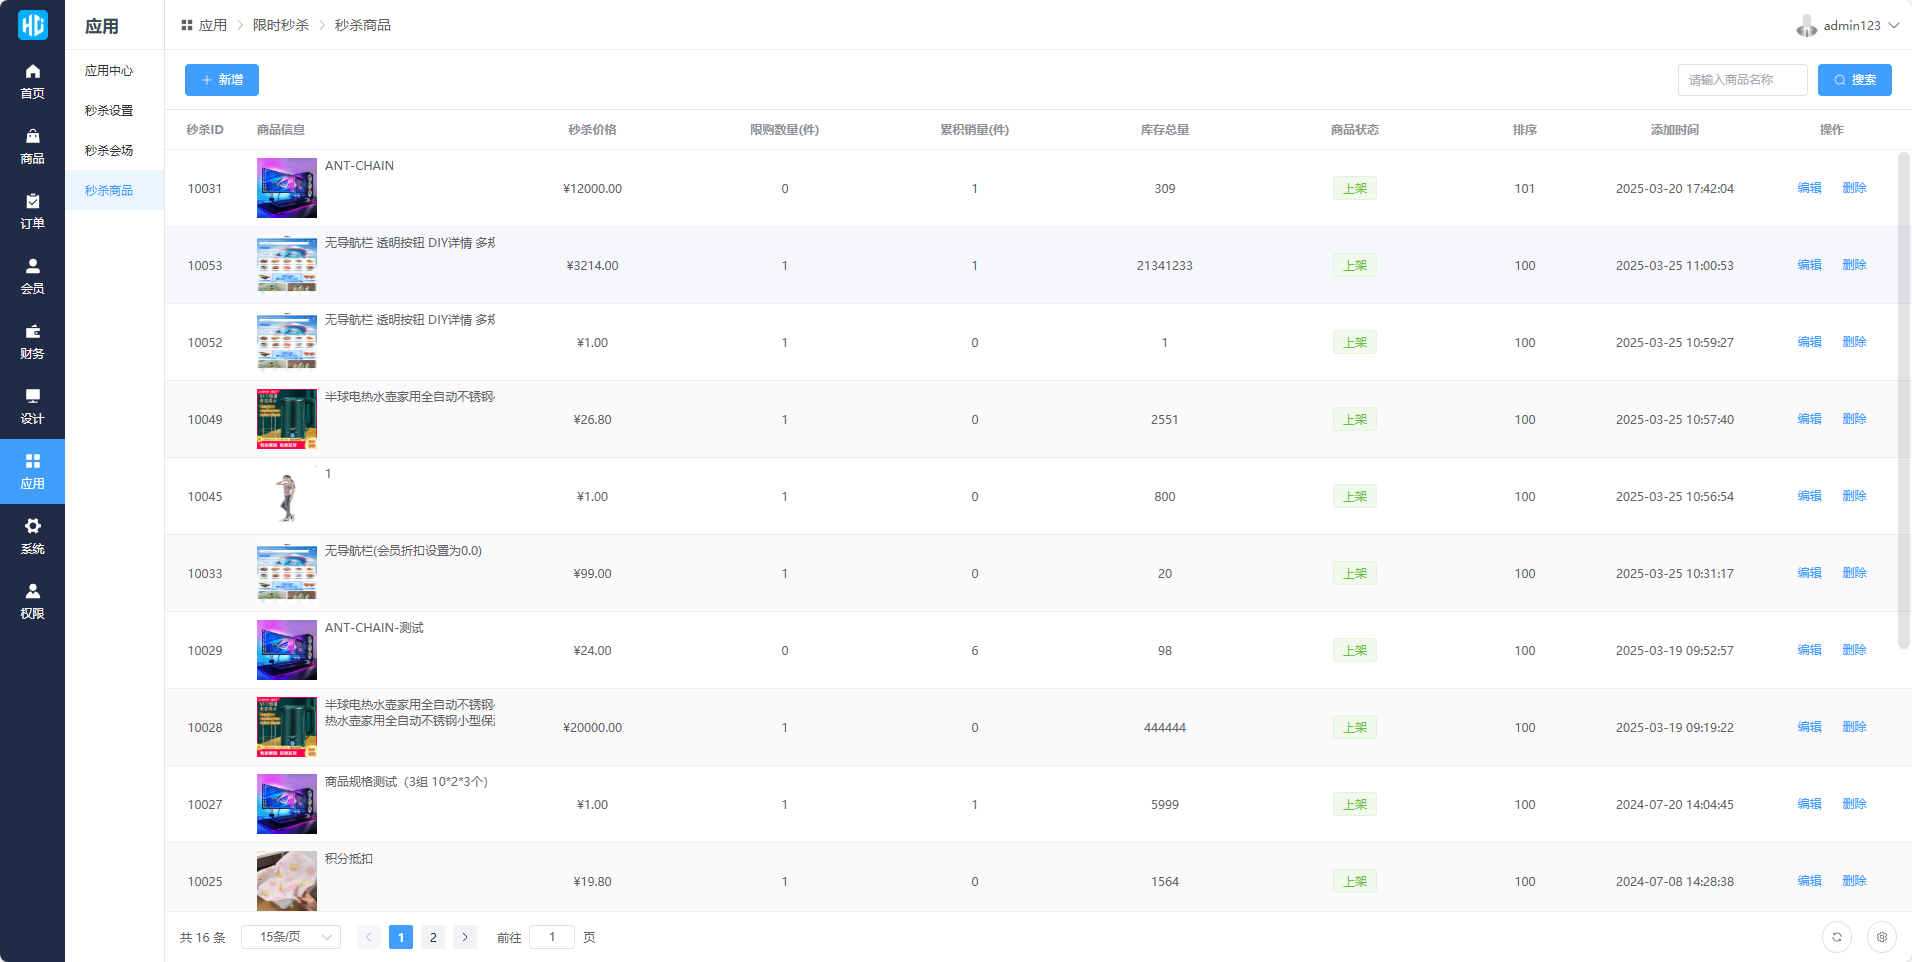The height and width of the screenshot is (962, 1912).
Task: Click the product name search field
Action: [x=1741, y=80]
